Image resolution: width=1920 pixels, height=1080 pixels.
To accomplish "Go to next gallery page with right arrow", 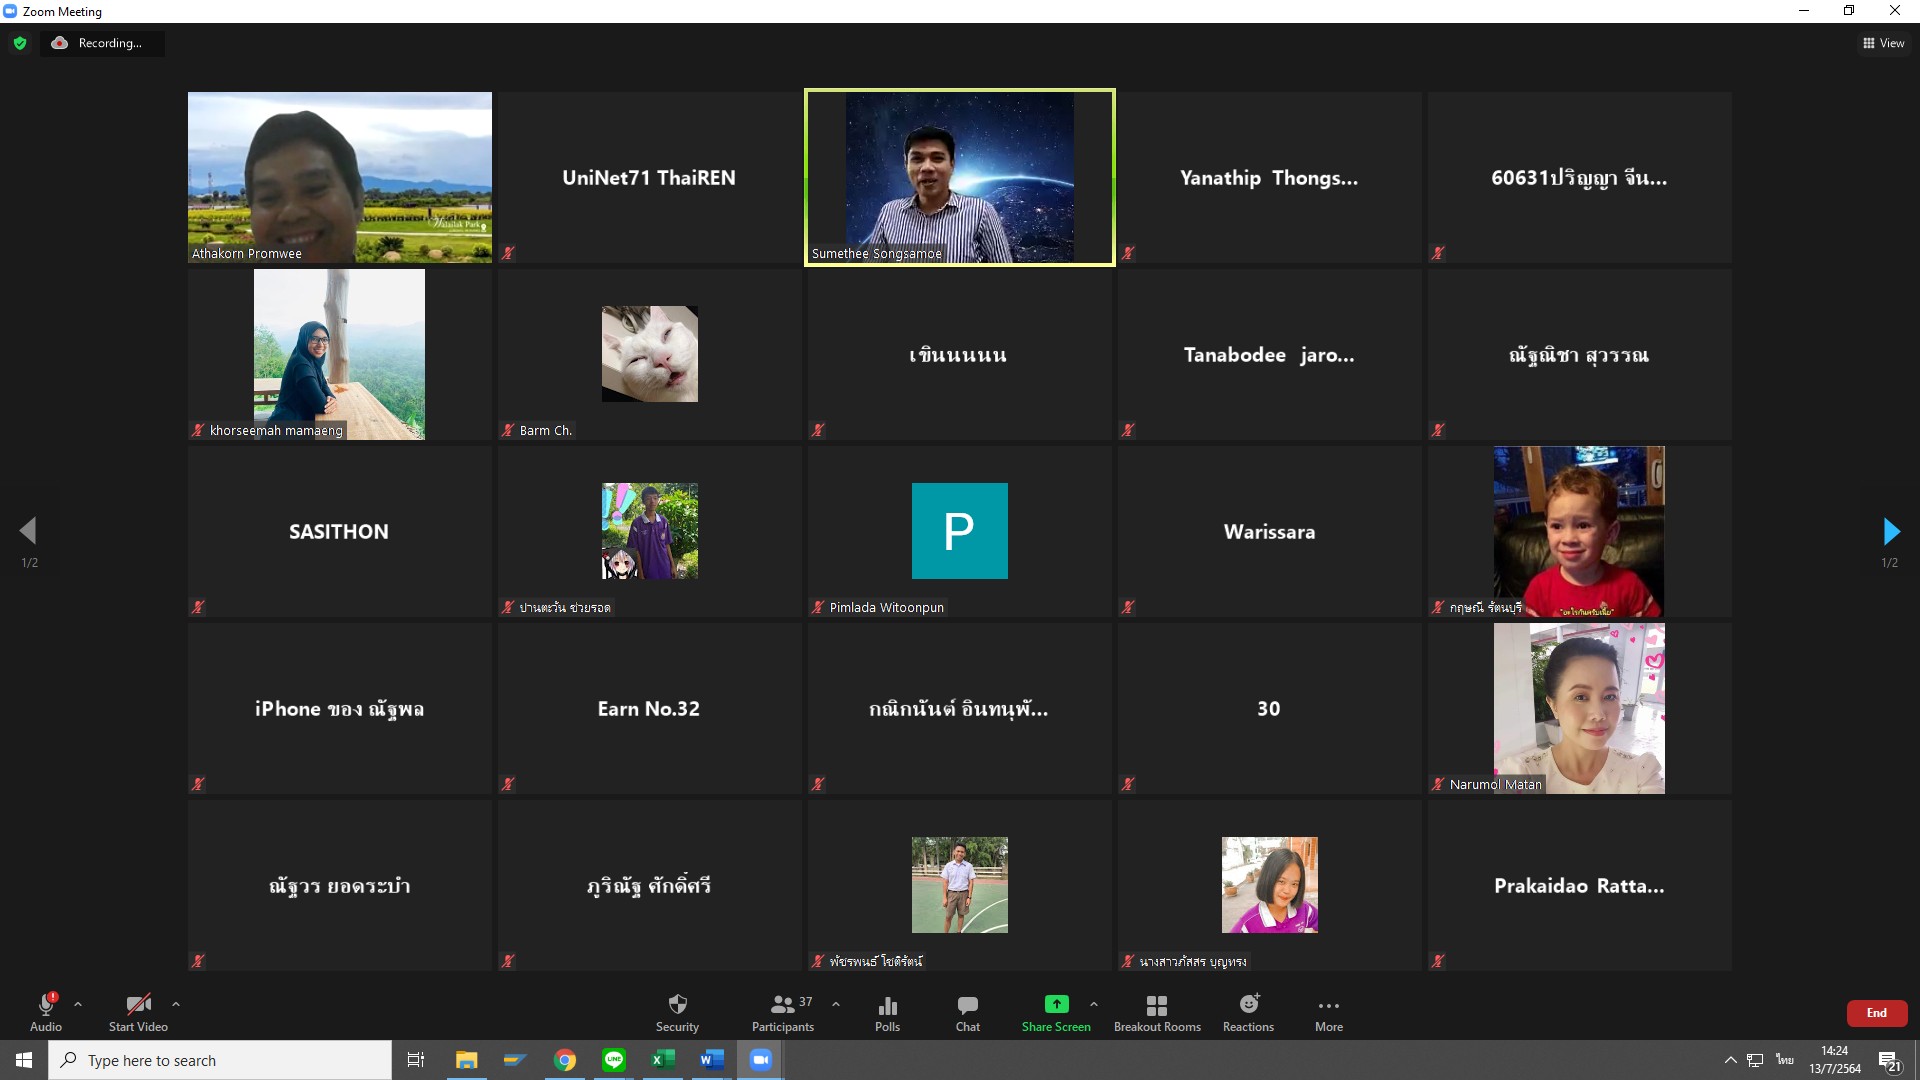I will pyautogui.click(x=1890, y=531).
